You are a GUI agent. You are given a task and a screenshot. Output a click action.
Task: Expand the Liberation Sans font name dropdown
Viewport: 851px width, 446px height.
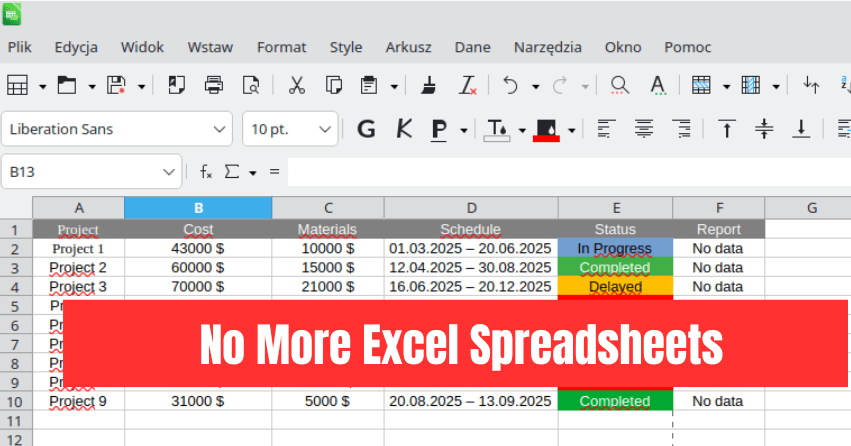(x=220, y=129)
